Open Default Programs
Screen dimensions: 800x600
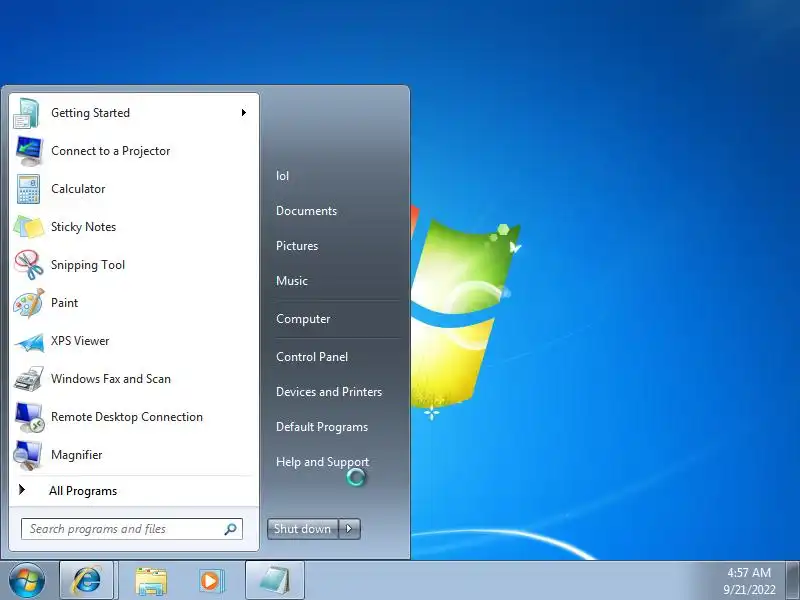click(322, 427)
